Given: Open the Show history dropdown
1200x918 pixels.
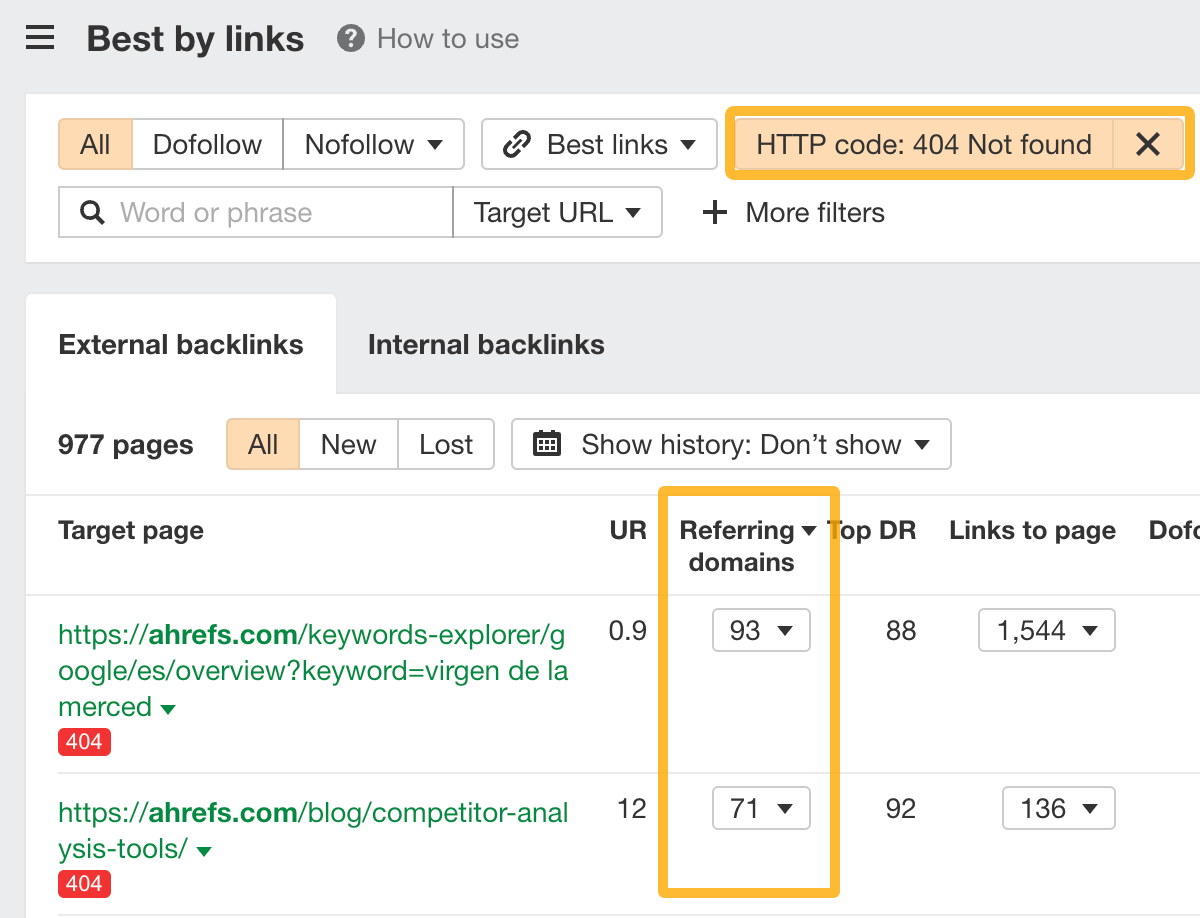Looking at the screenshot, I should pos(731,444).
